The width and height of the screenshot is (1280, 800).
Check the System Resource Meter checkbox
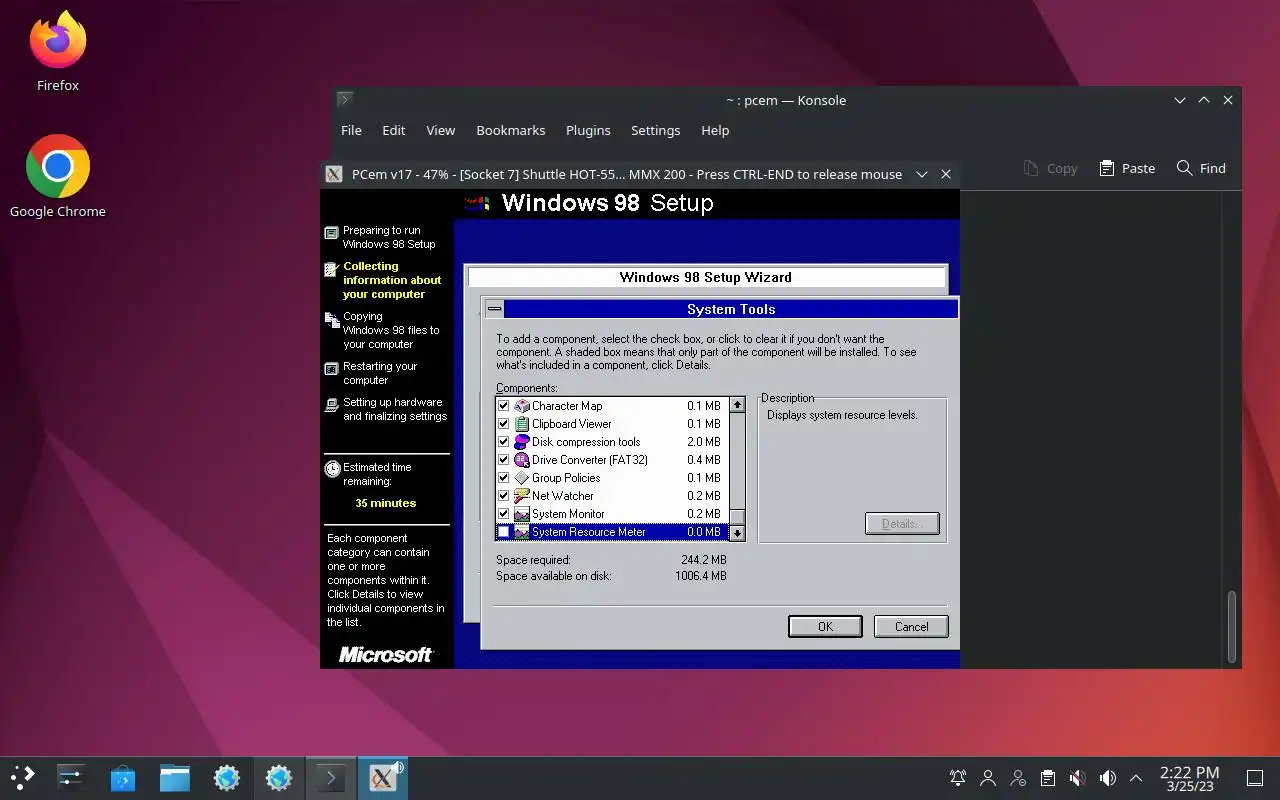[504, 532]
